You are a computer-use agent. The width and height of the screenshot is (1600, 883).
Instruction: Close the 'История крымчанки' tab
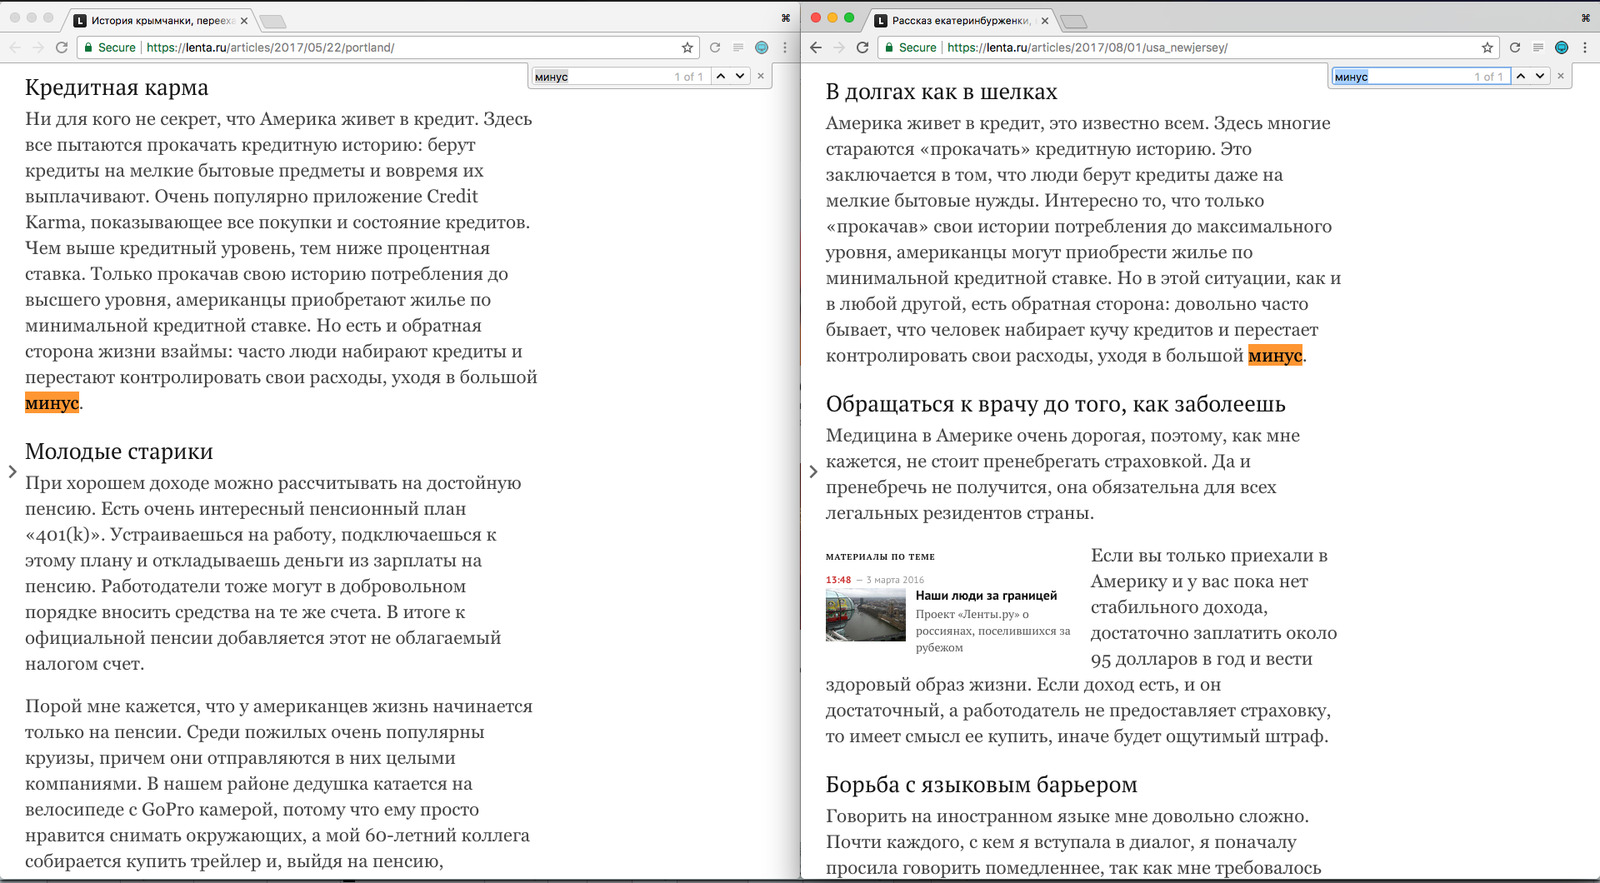(x=244, y=20)
